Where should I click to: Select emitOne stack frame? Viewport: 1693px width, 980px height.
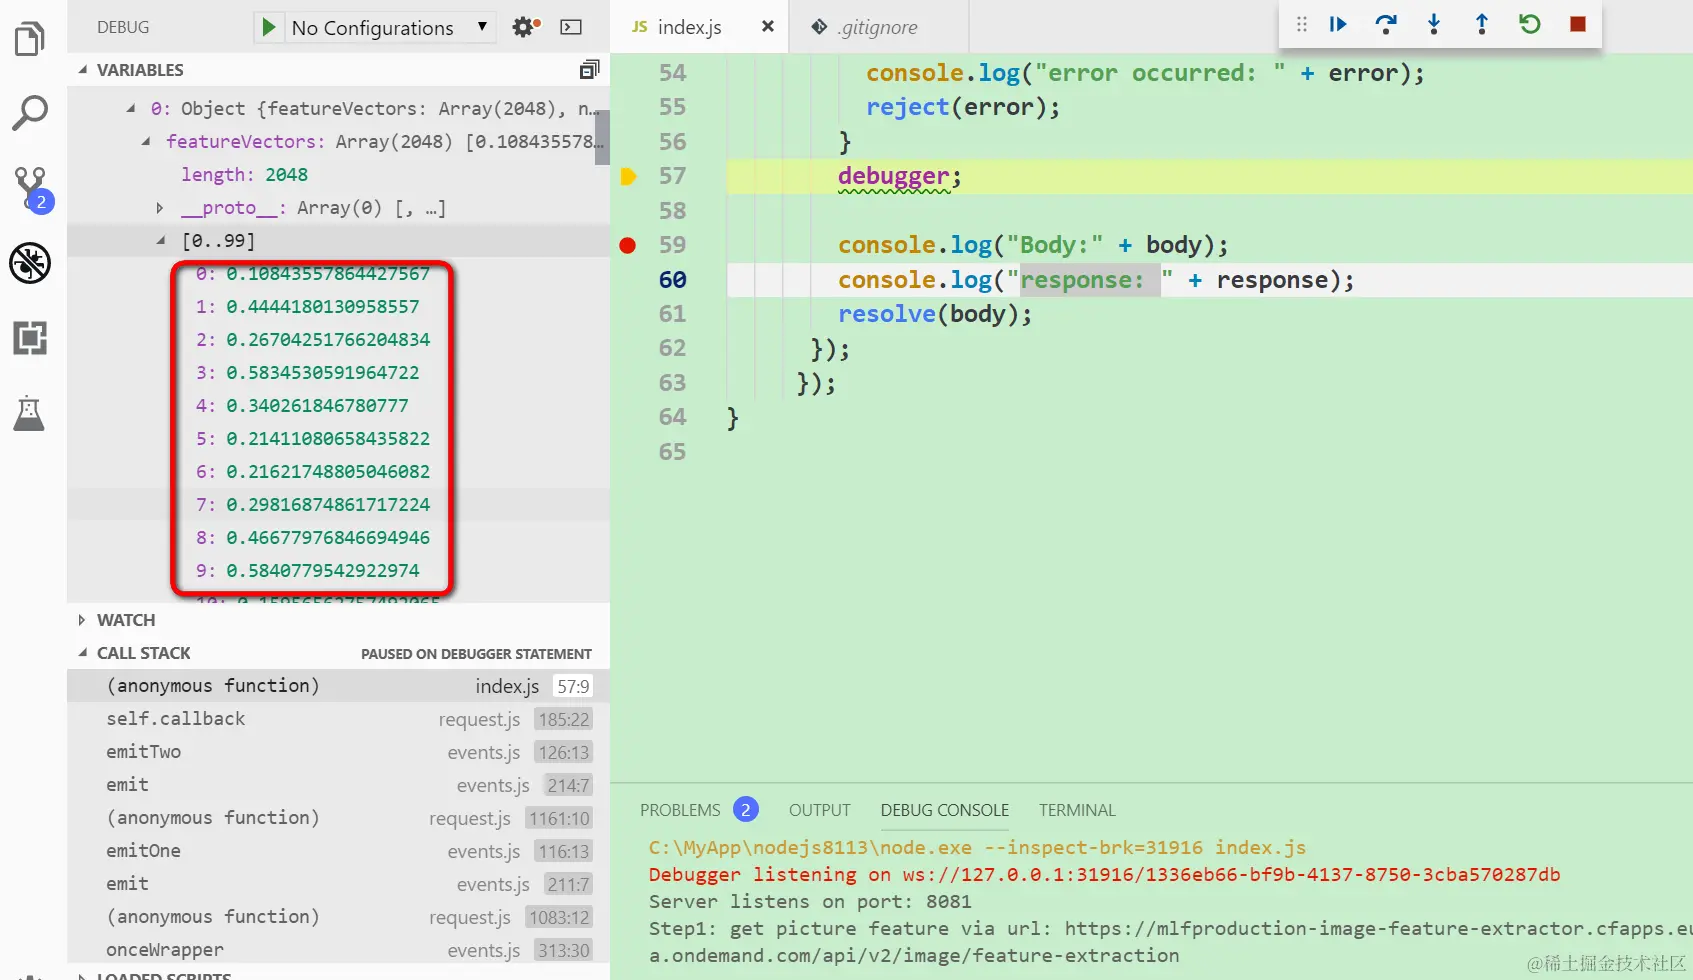pyautogui.click(x=338, y=851)
